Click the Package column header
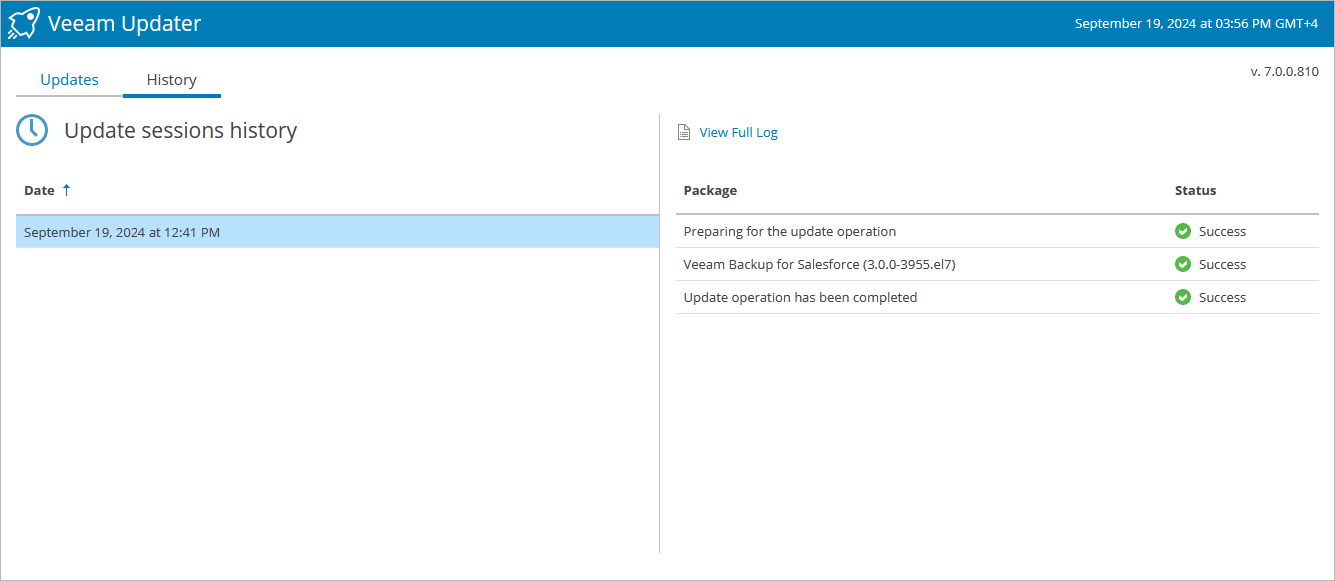Screen dimensions: 1335x581 [x=710, y=190]
